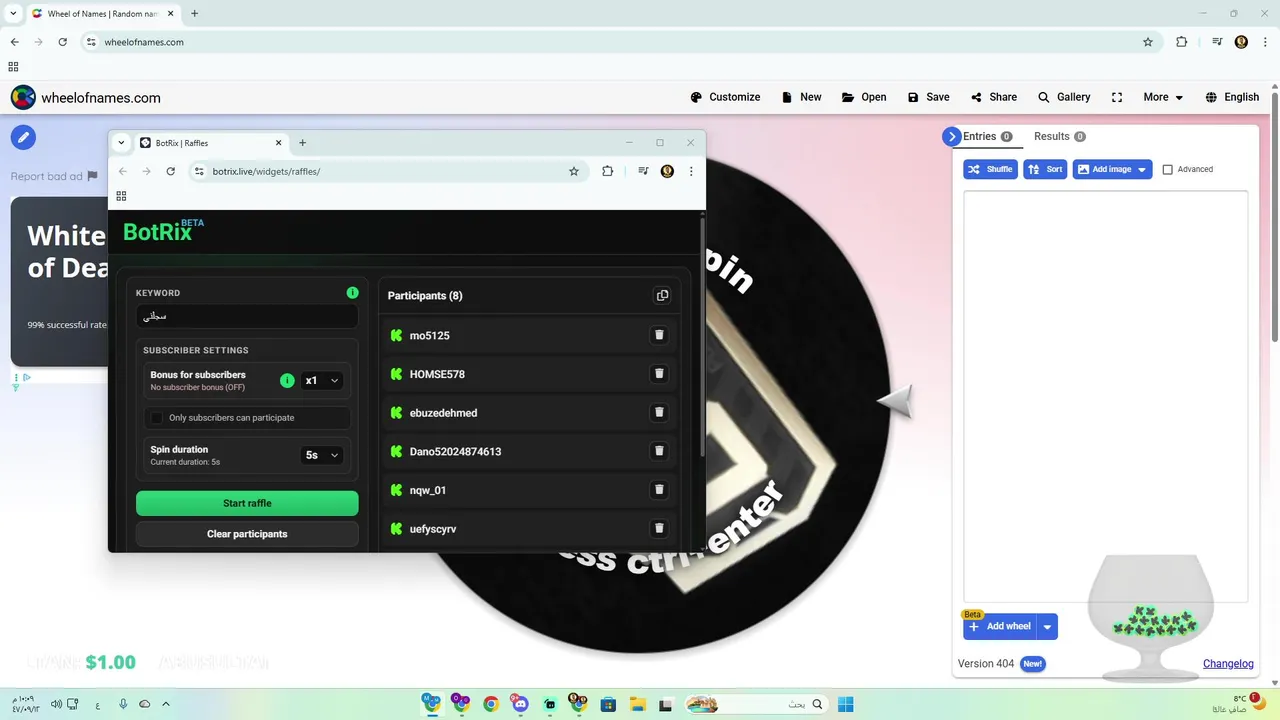The height and width of the screenshot is (720, 1280).
Task: Clear participants in BotRix
Action: coord(247,534)
